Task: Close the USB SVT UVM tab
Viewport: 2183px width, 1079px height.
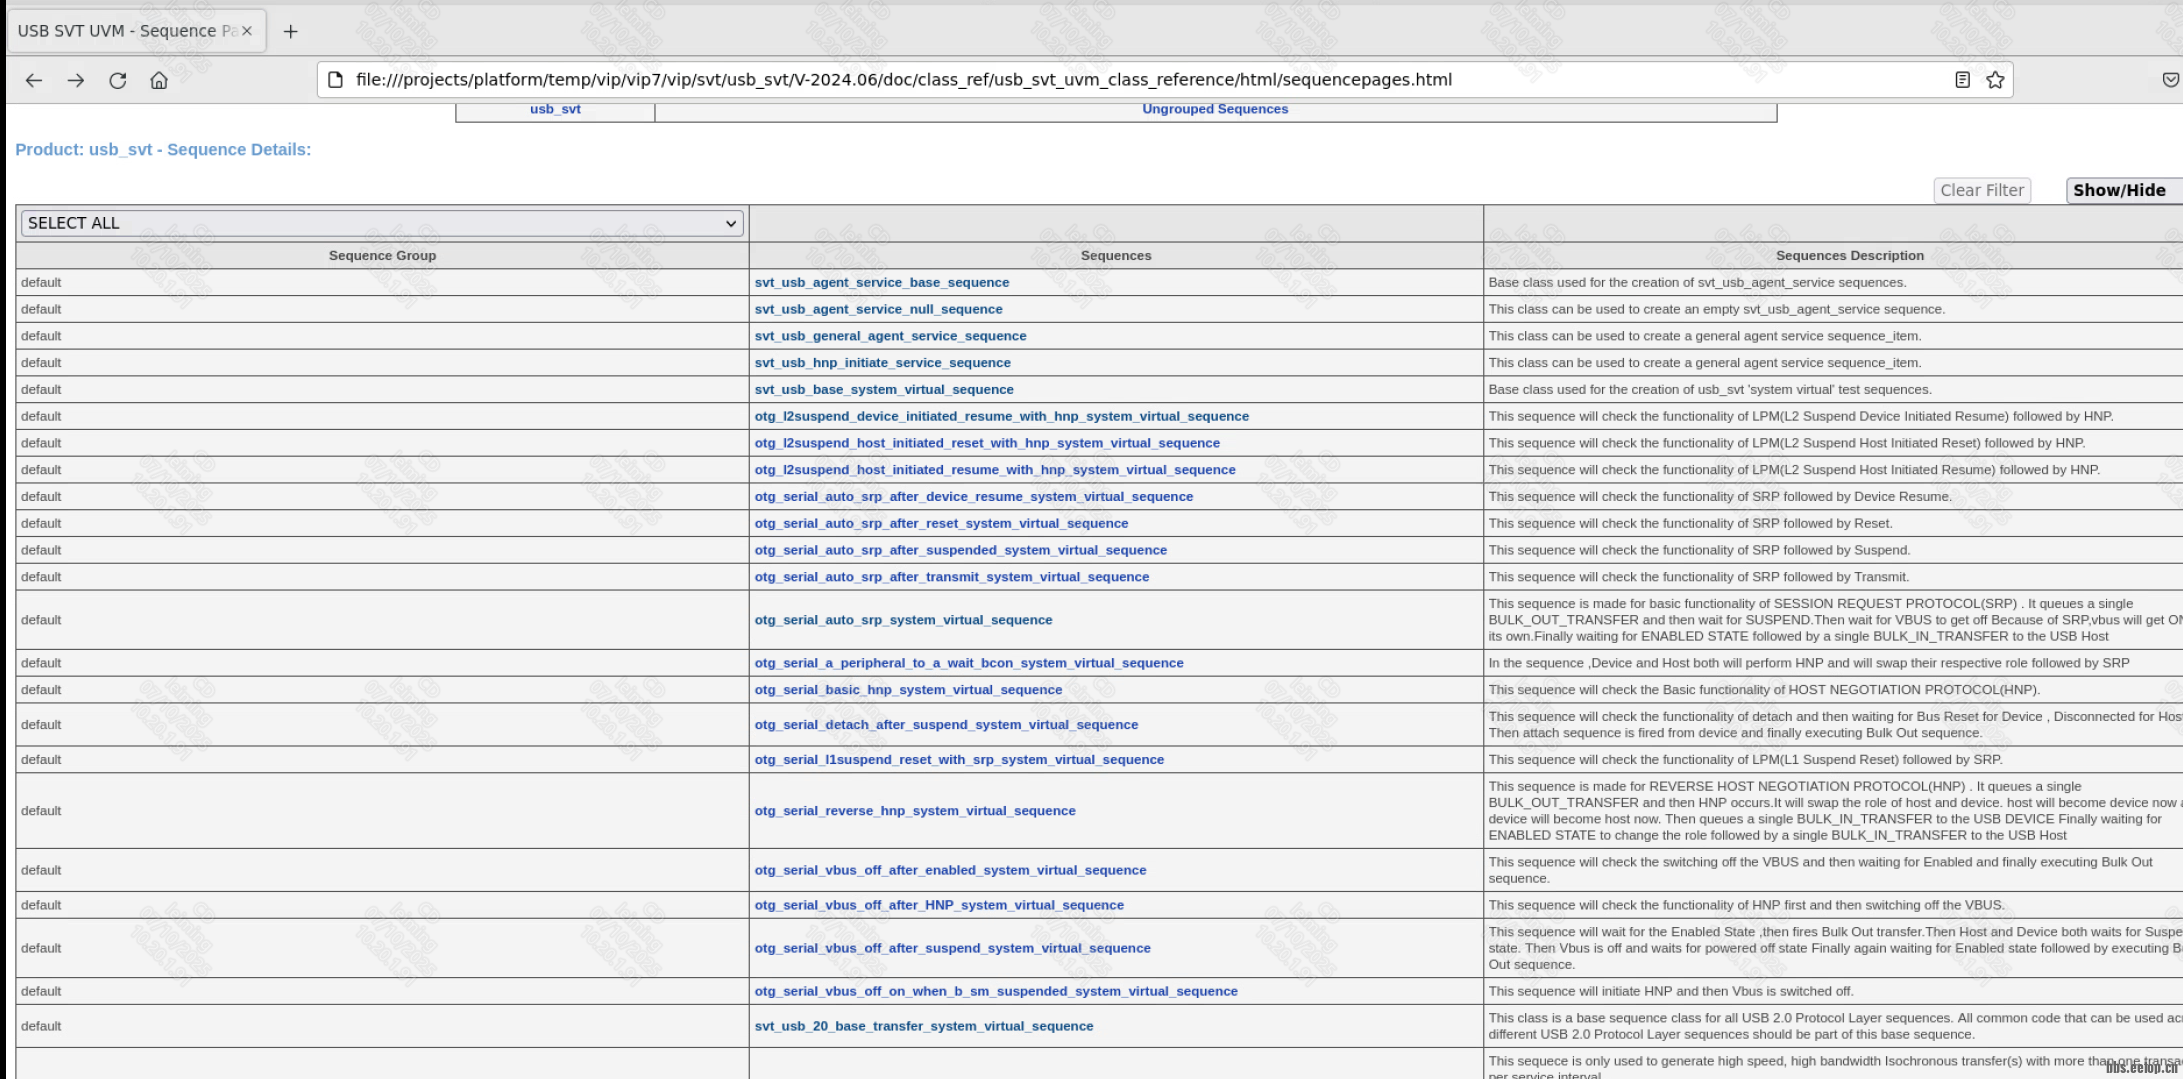Action: coord(246,31)
